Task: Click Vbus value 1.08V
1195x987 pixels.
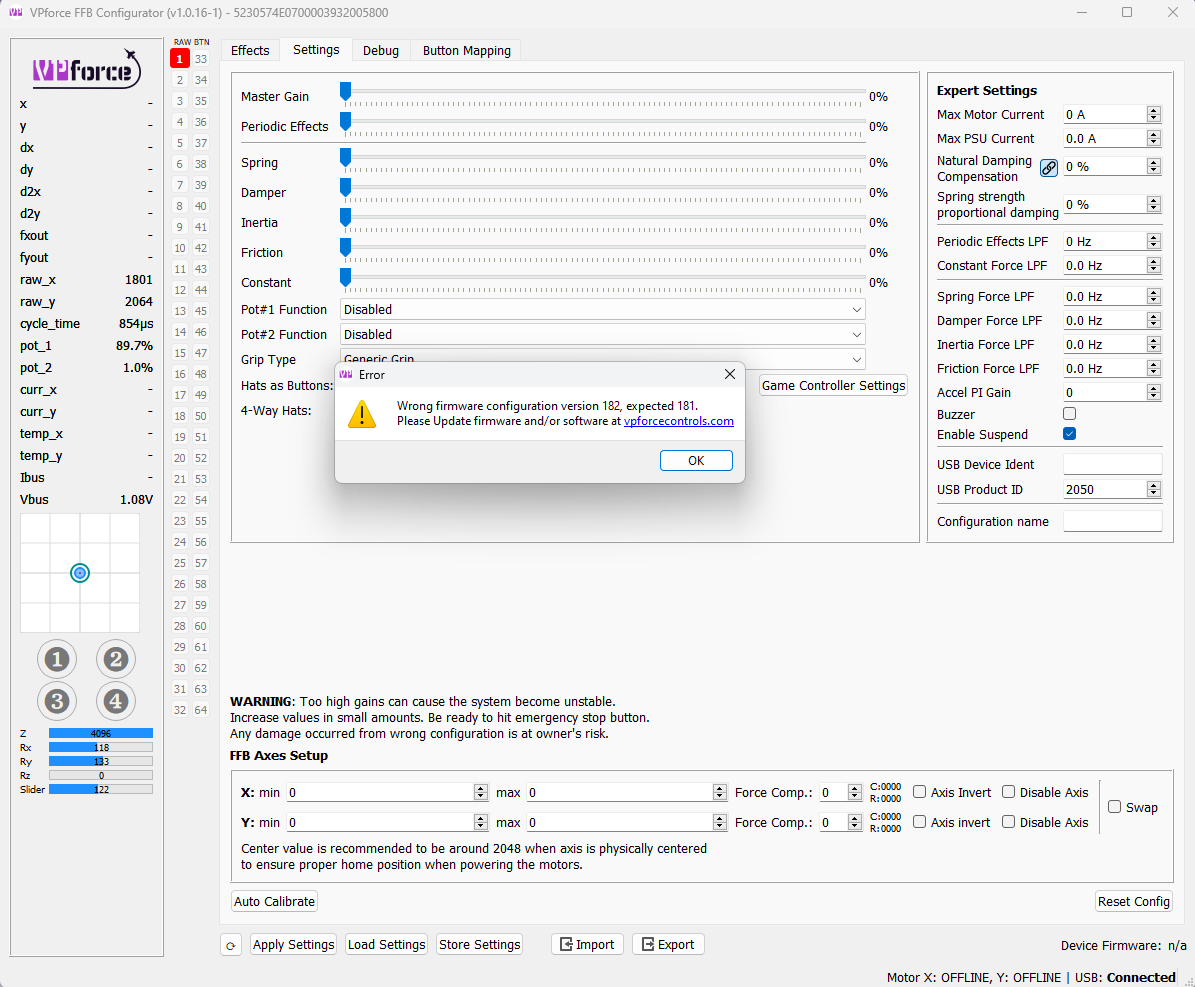Action: coord(136,500)
